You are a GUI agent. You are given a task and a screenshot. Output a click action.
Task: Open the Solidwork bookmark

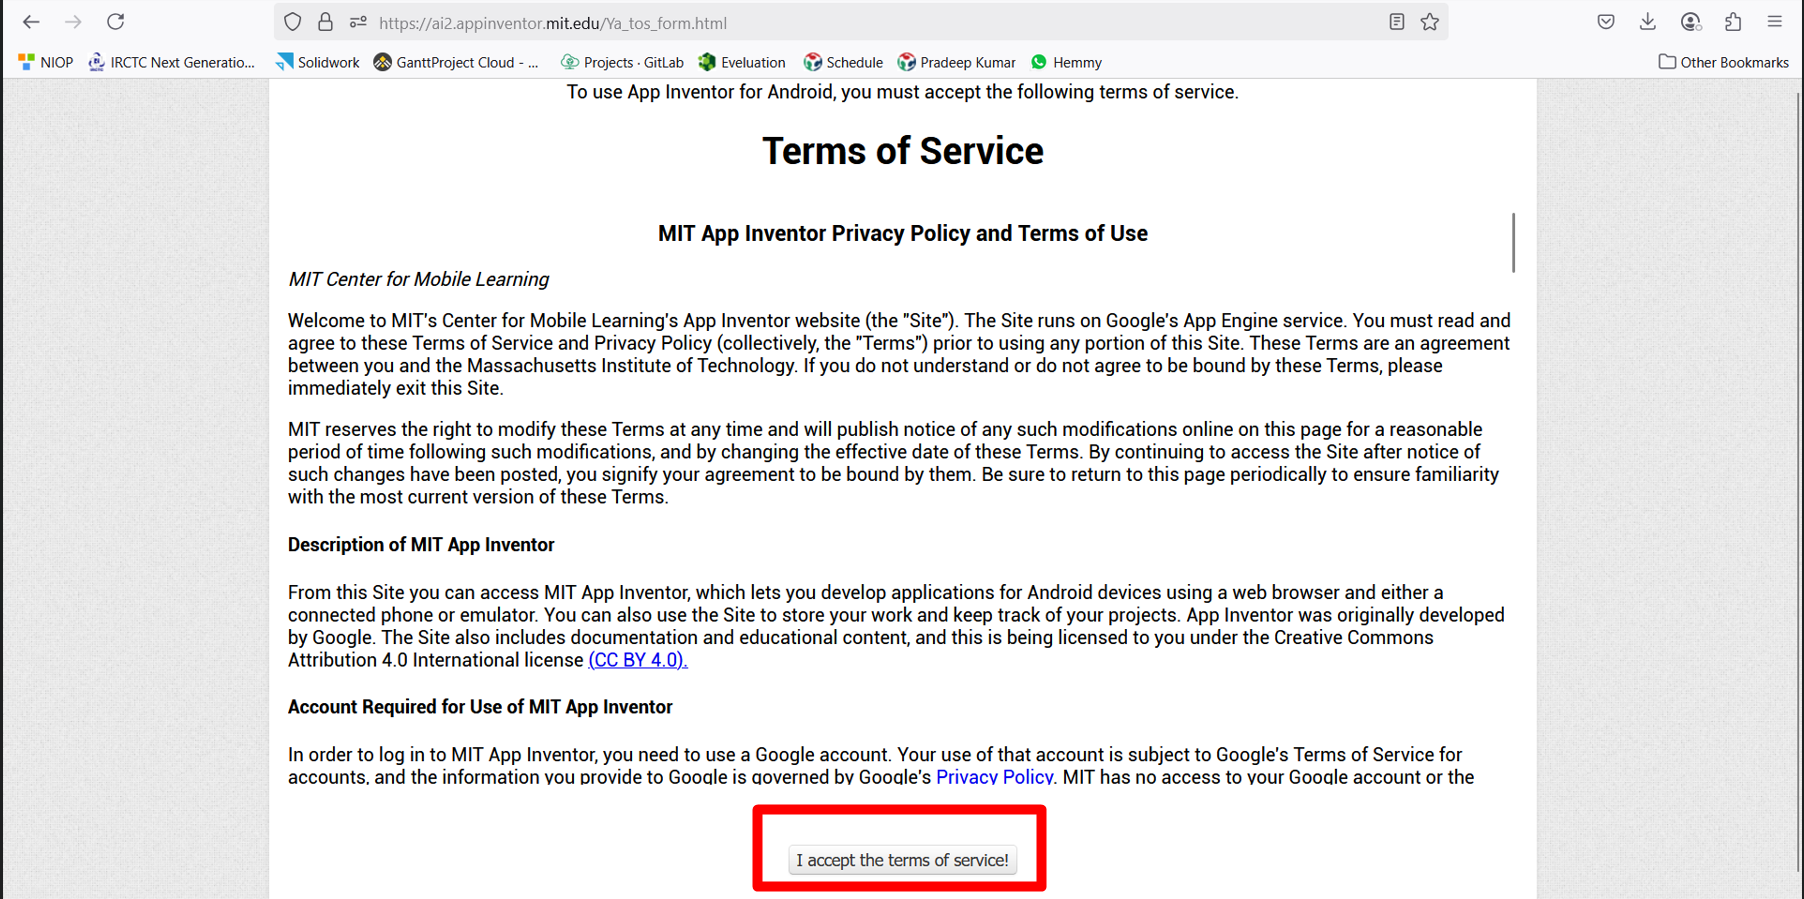(x=318, y=62)
